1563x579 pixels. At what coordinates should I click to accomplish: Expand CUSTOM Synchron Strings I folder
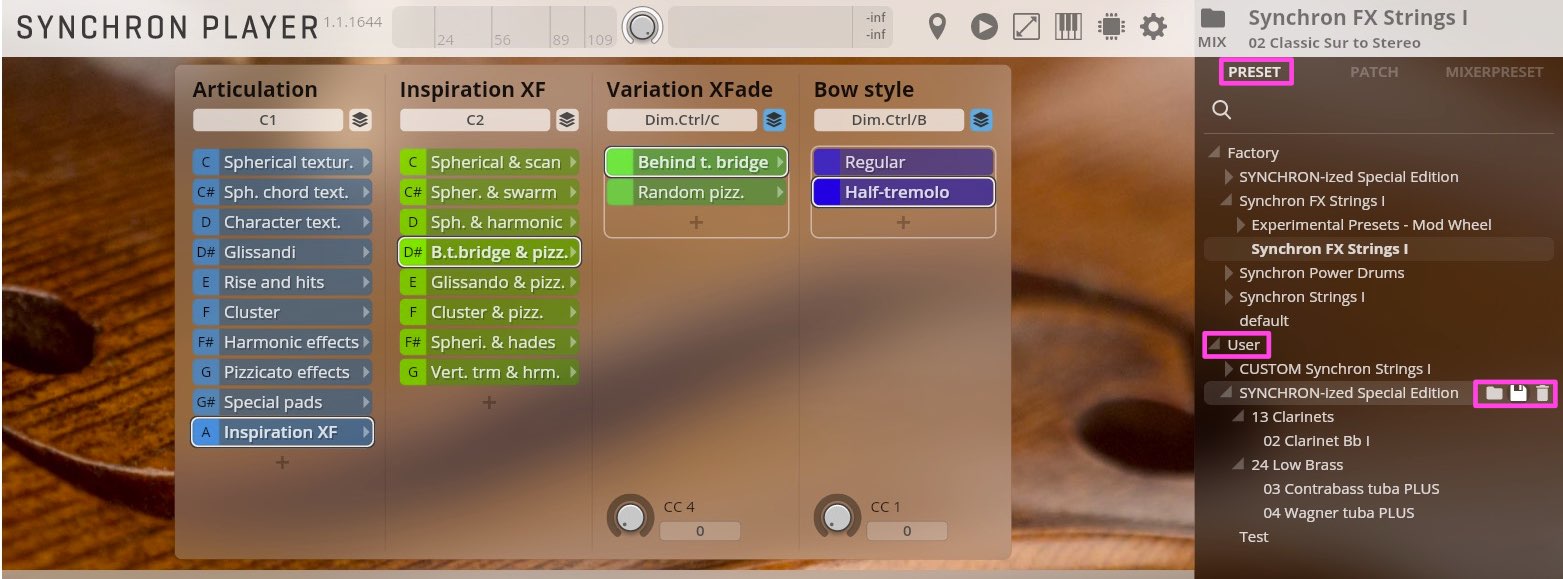1230,369
